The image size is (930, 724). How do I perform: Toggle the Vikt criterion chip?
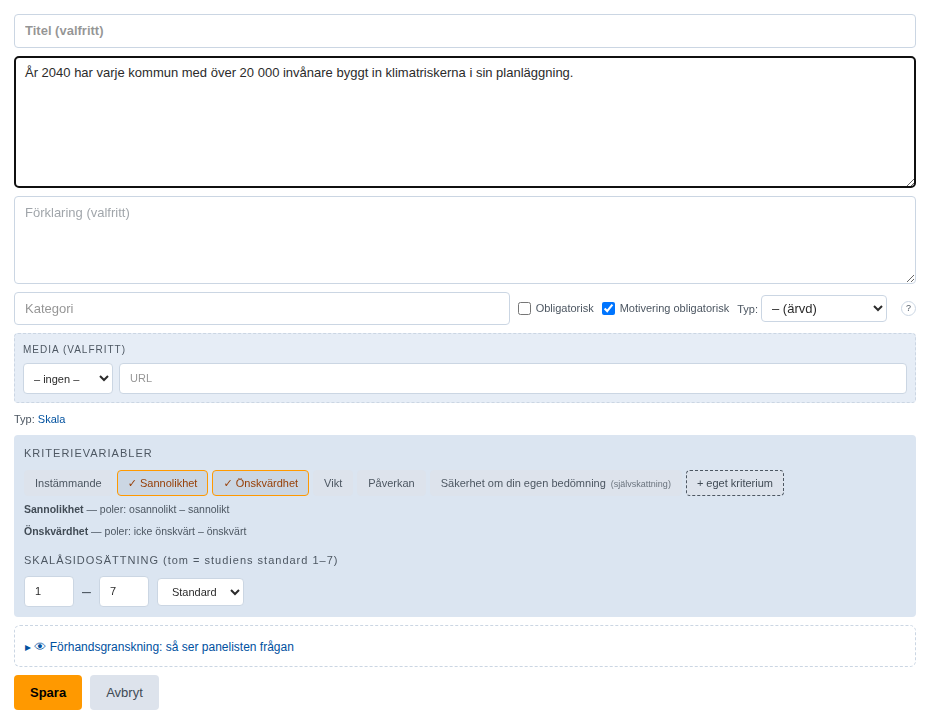click(333, 483)
